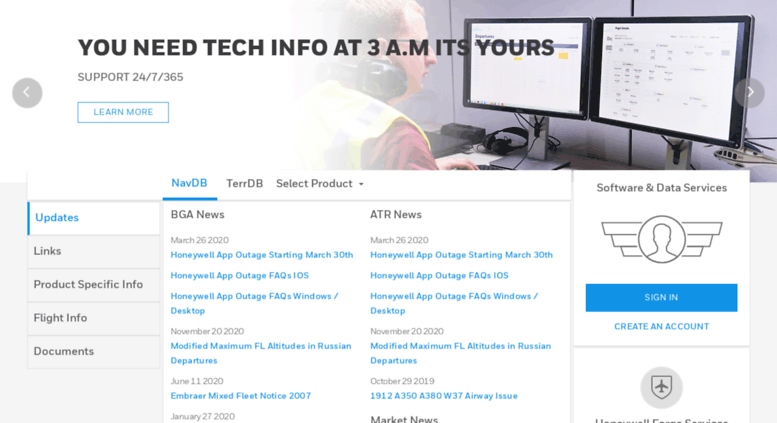Image resolution: width=777 pixels, height=423 pixels.
Task: Open 1912 A350 A380 W37 Airway Issue
Action: [x=444, y=396]
